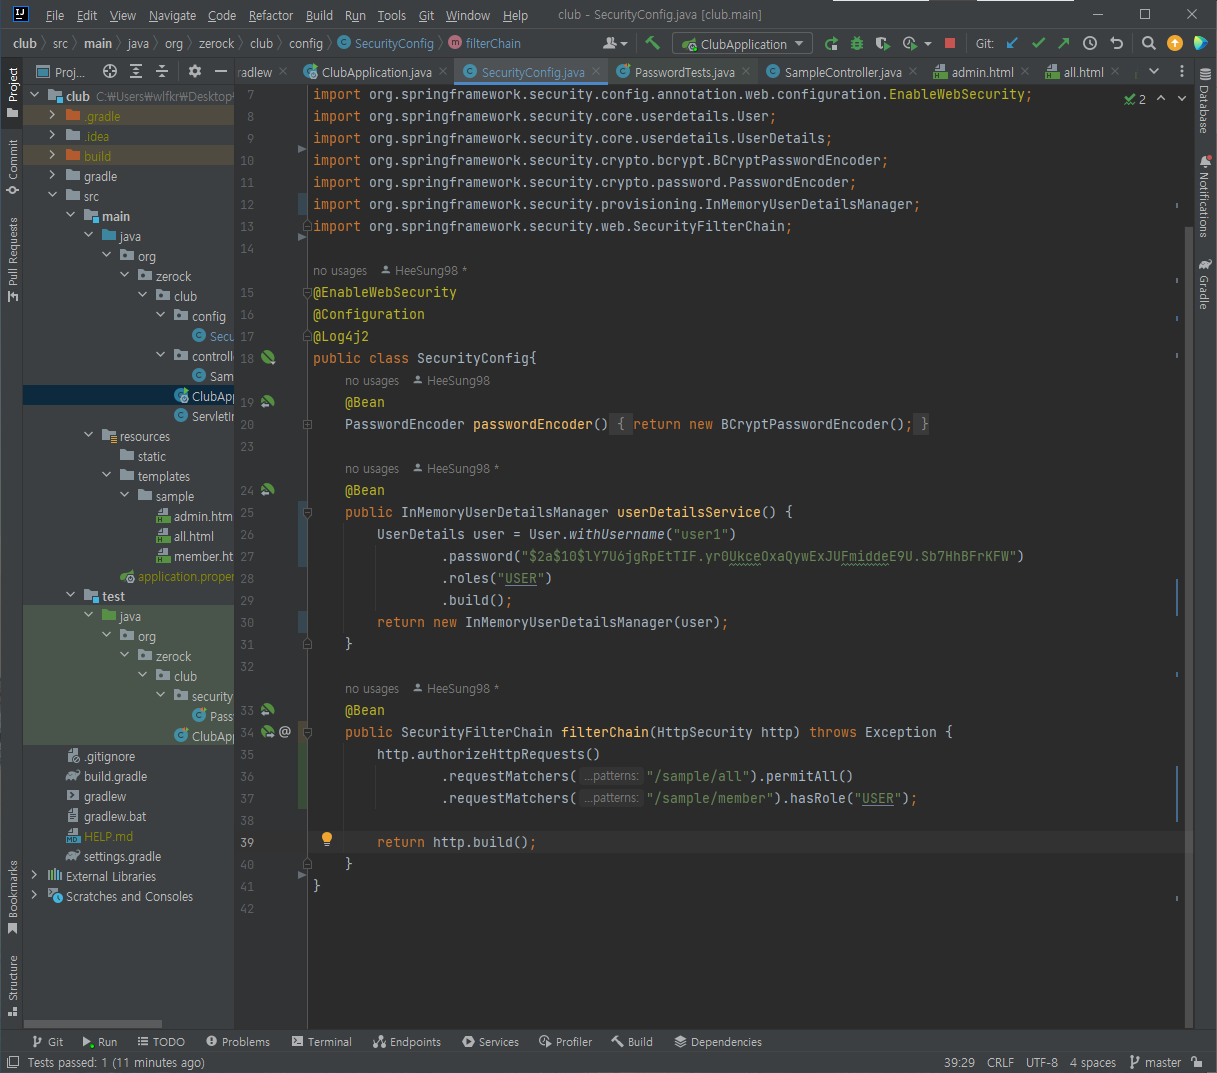Toggle the Structure tool window
Screen dimensions: 1217x1073
tap(12, 985)
